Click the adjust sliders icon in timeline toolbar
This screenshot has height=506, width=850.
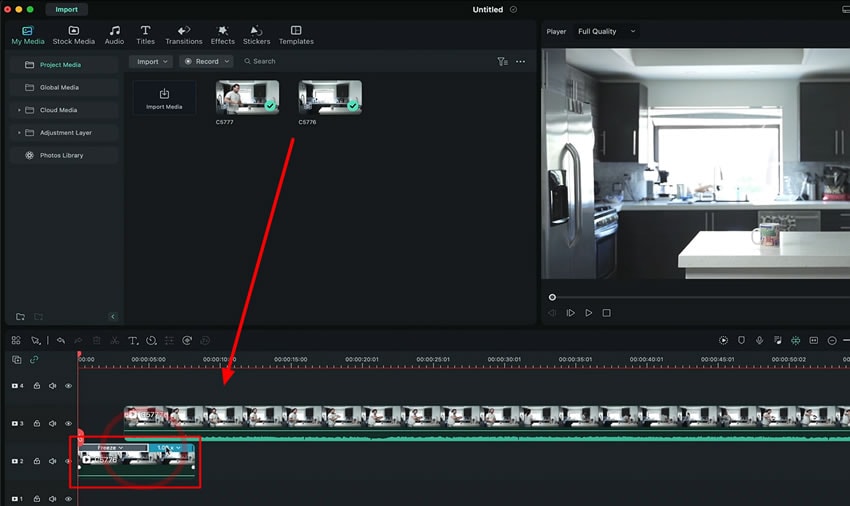[169, 341]
